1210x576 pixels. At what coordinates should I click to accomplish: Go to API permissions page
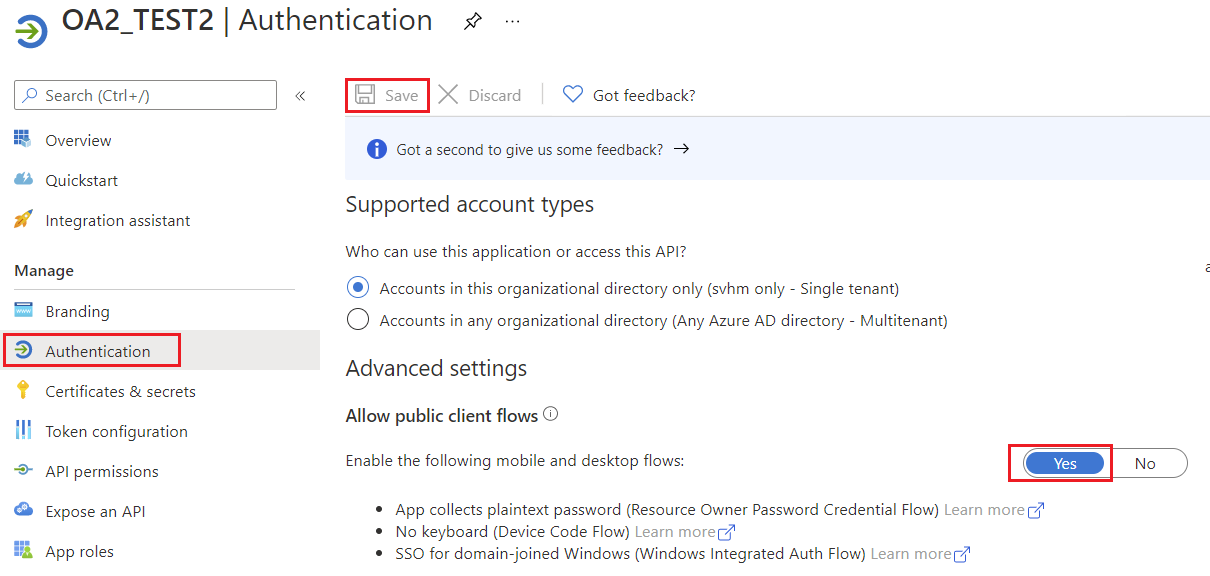[x=102, y=471]
